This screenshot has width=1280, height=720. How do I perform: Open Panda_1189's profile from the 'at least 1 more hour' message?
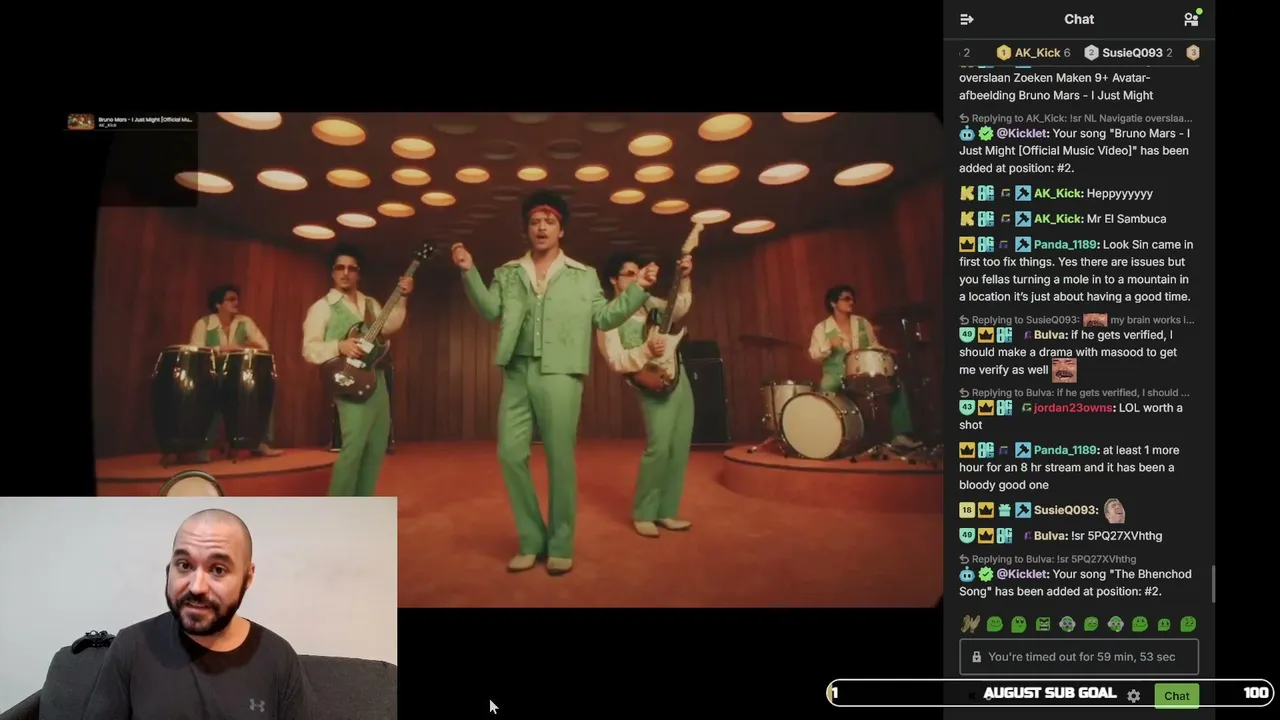(1066, 450)
